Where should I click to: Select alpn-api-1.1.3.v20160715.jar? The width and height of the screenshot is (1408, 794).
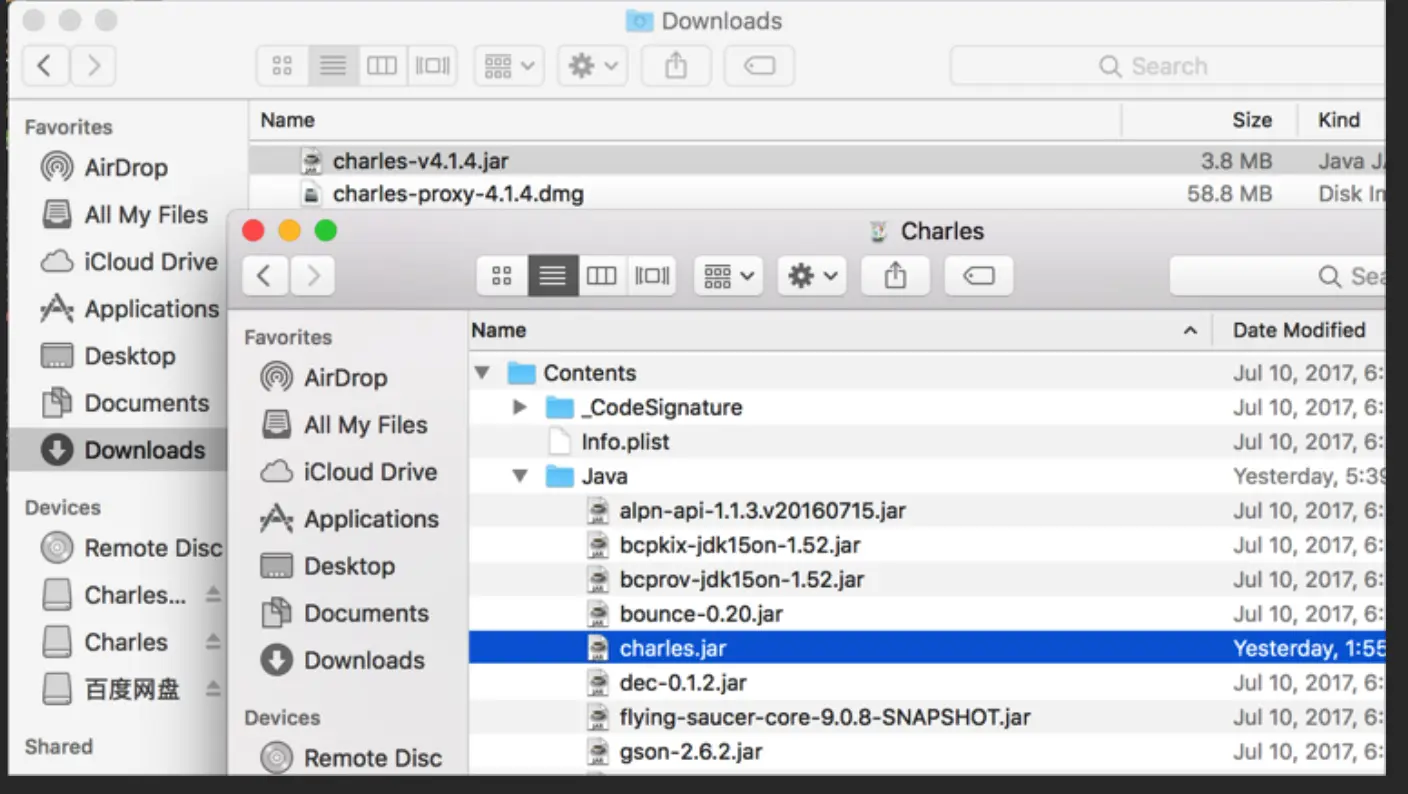click(926, 510)
